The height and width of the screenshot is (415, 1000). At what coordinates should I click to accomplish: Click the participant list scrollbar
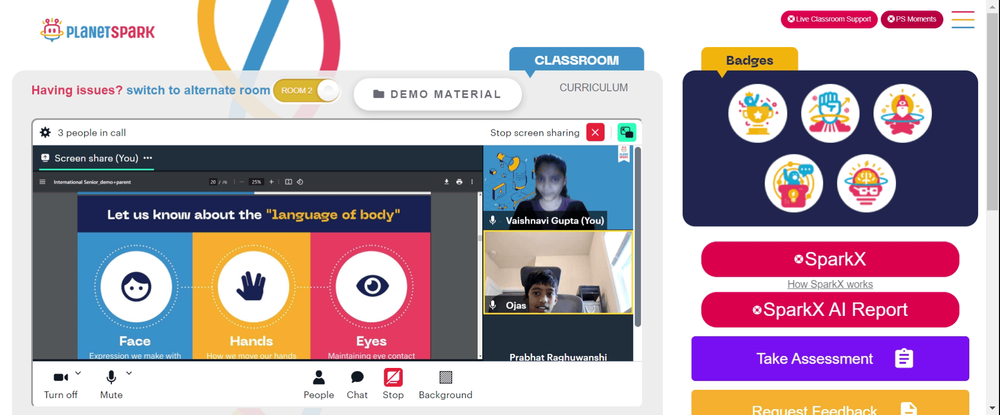(x=638, y=236)
